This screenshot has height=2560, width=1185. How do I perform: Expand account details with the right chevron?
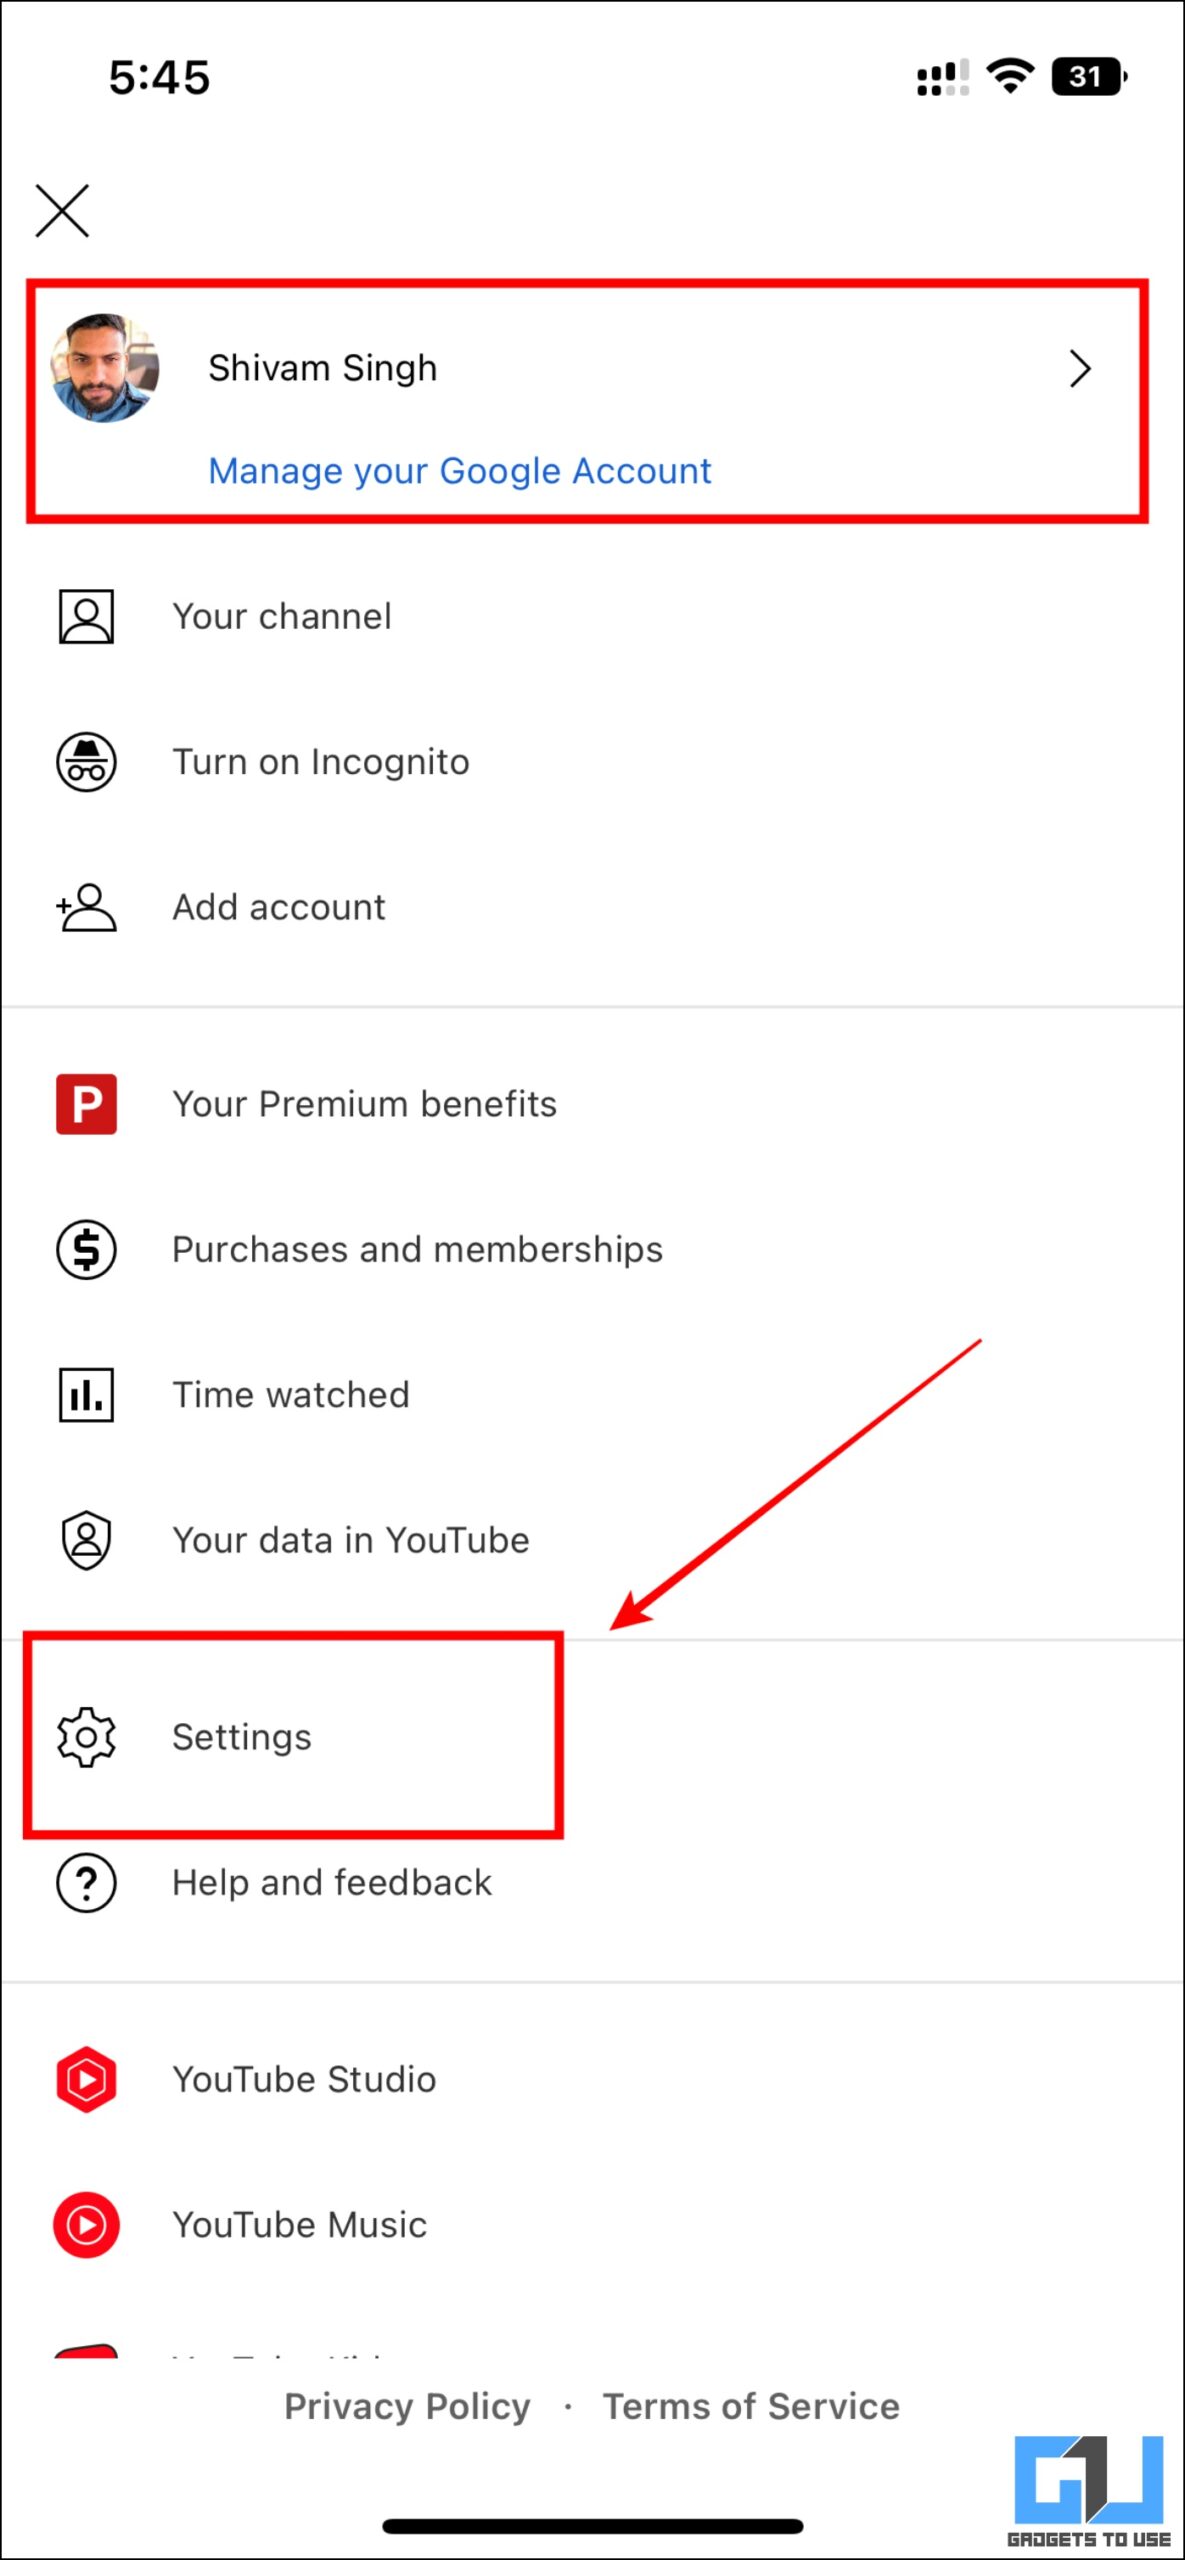(x=1081, y=368)
